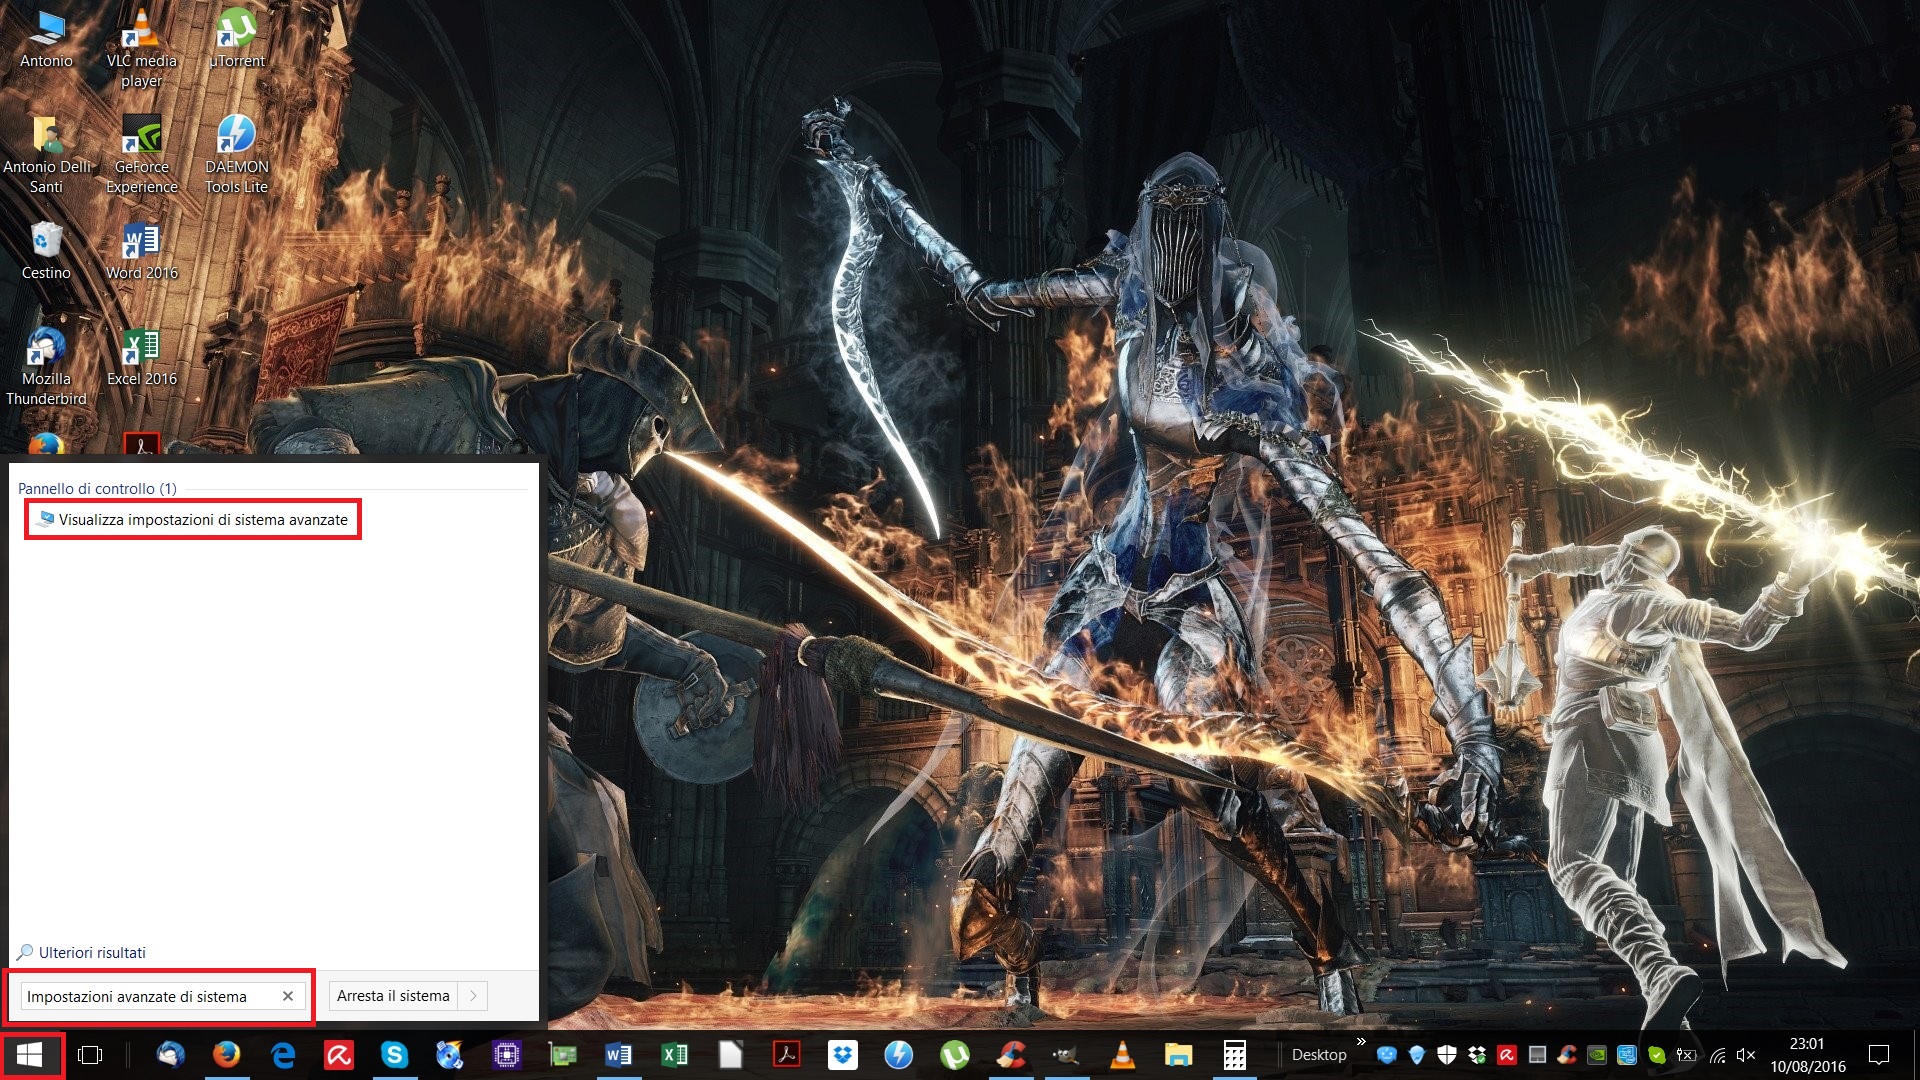Open Excel from the taskbar

(x=675, y=1055)
